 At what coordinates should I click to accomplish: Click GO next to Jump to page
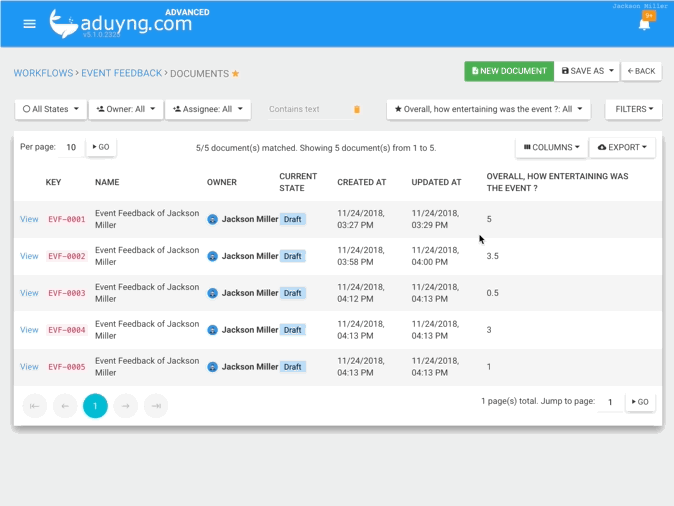(640, 402)
